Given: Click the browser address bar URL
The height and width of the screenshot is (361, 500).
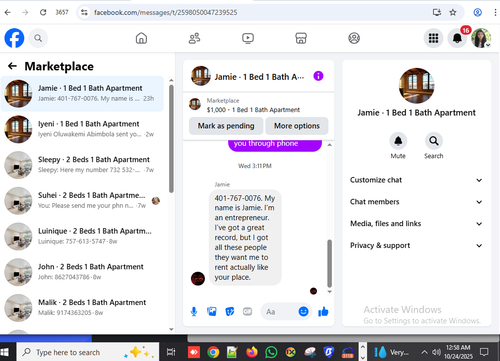Looking at the screenshot, I should click(166, 12).
